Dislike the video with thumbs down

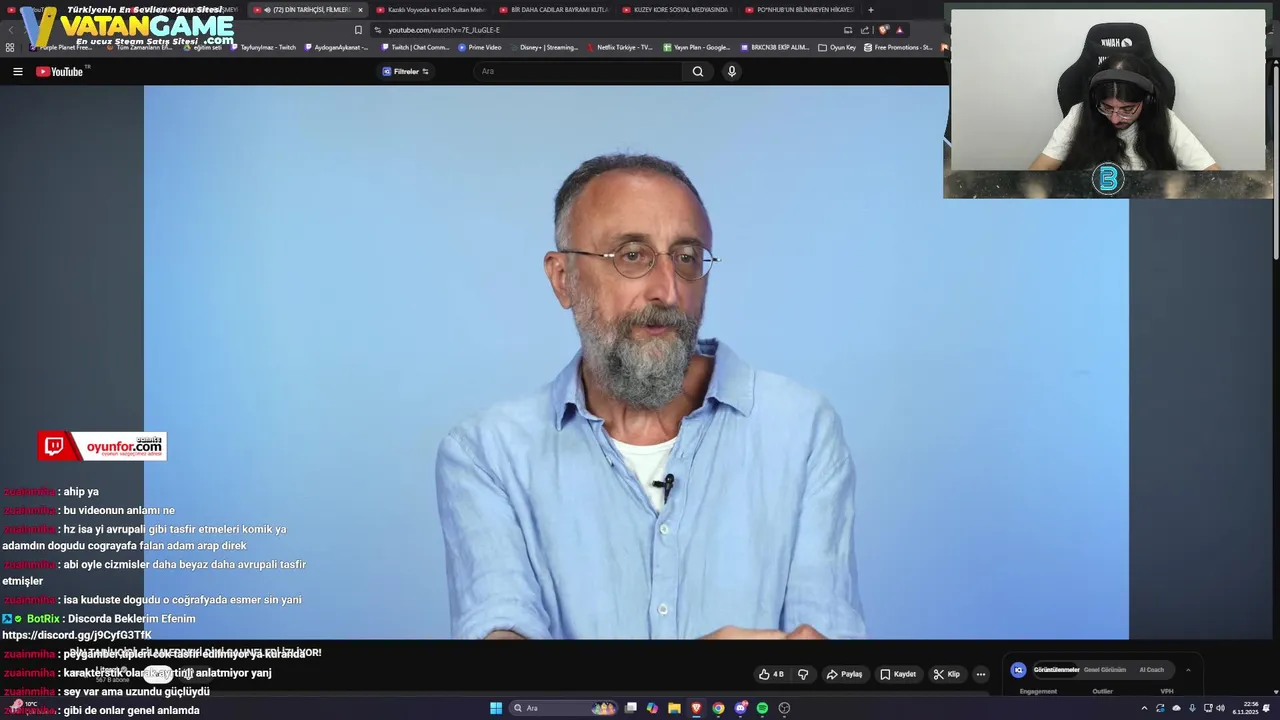(802, 674)
